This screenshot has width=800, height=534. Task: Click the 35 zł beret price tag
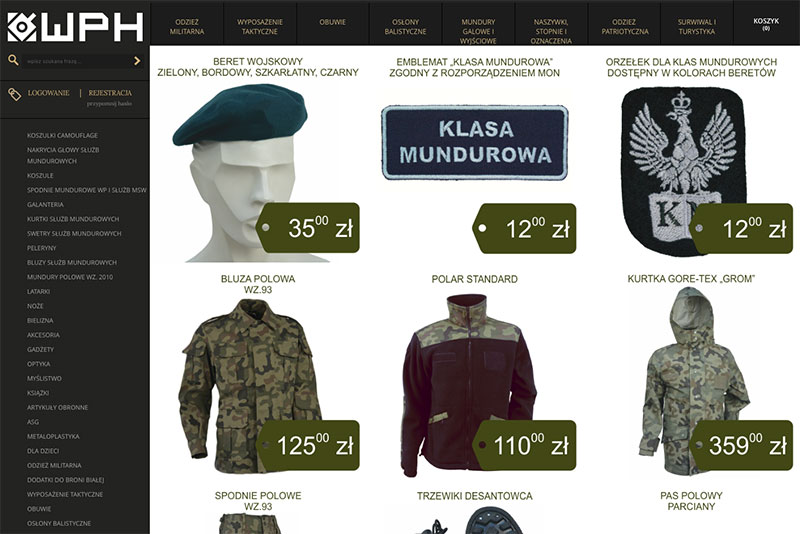[308, 228]
